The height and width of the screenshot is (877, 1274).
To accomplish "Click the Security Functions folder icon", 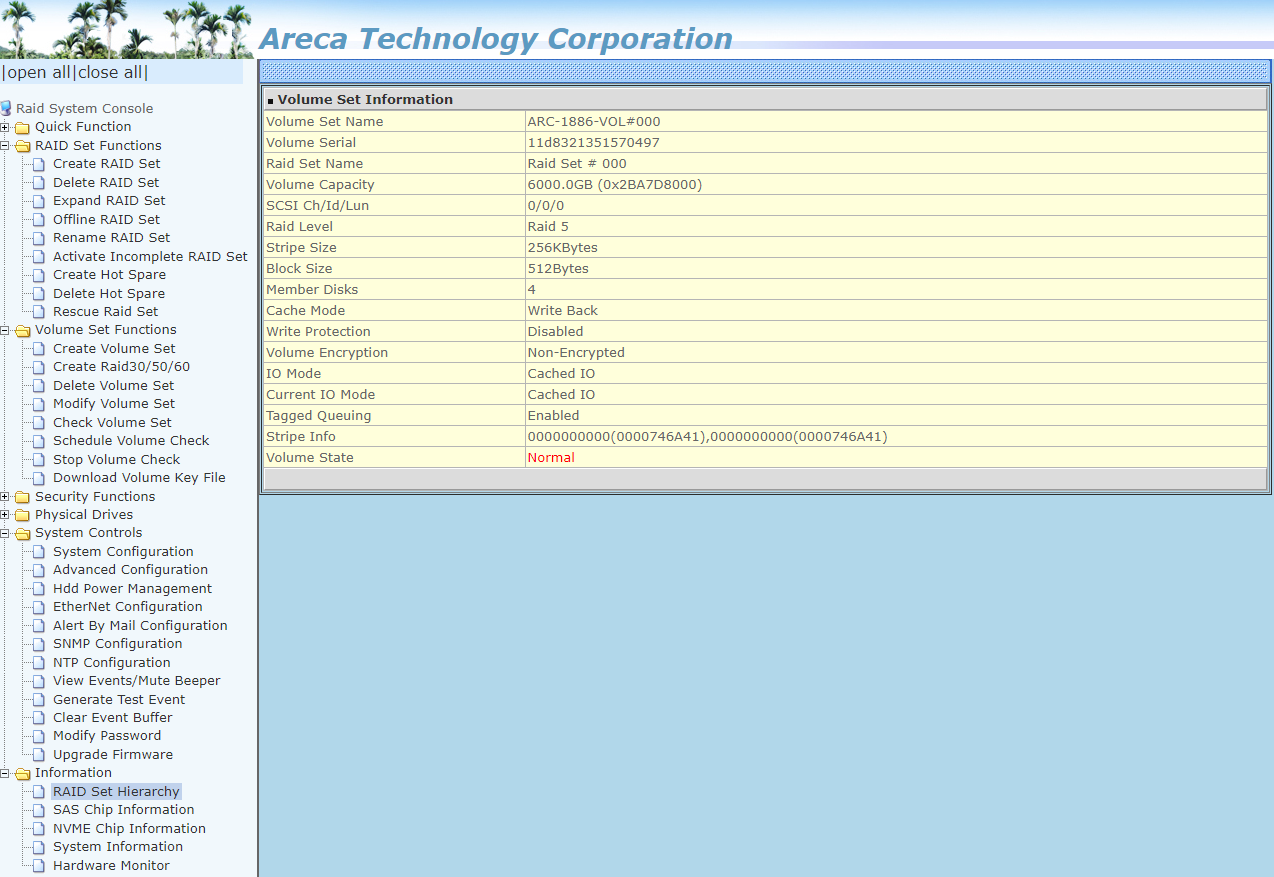I will pos(22,497).
